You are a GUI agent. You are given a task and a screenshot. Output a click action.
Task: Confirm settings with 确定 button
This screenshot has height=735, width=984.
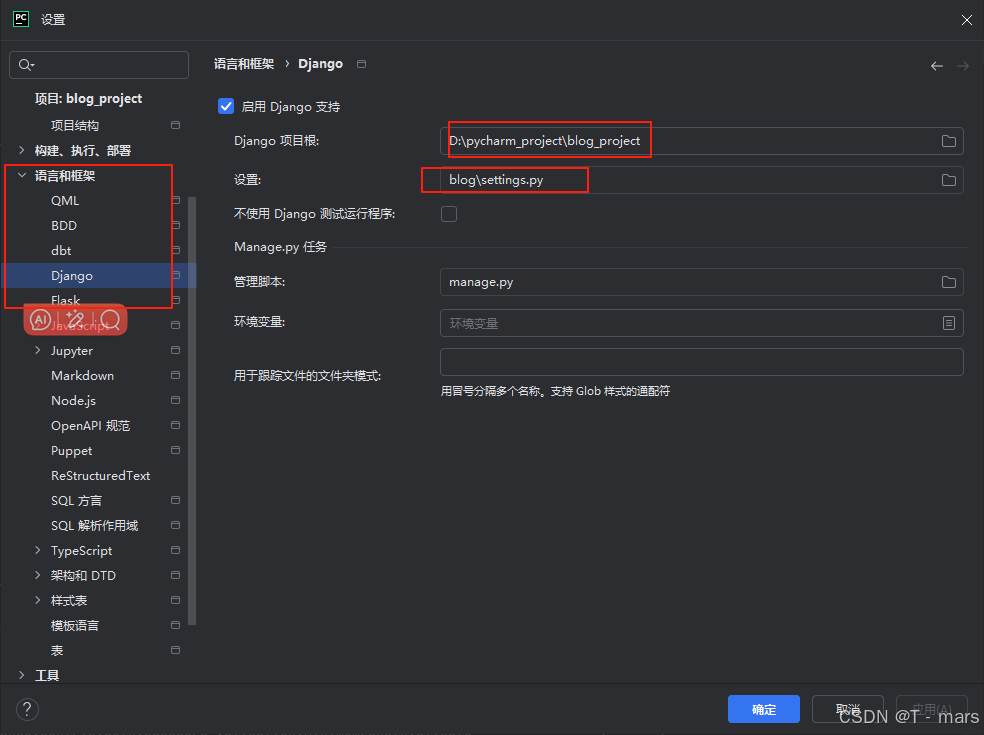[764, 709]
